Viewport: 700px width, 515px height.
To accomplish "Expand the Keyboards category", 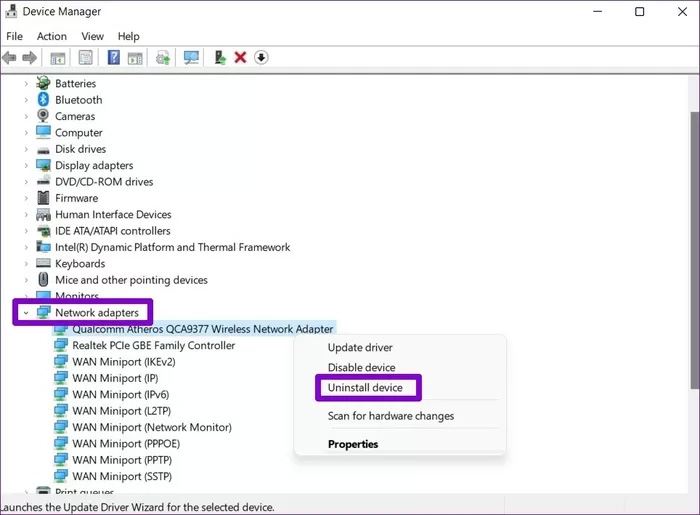I will (26, 264).
